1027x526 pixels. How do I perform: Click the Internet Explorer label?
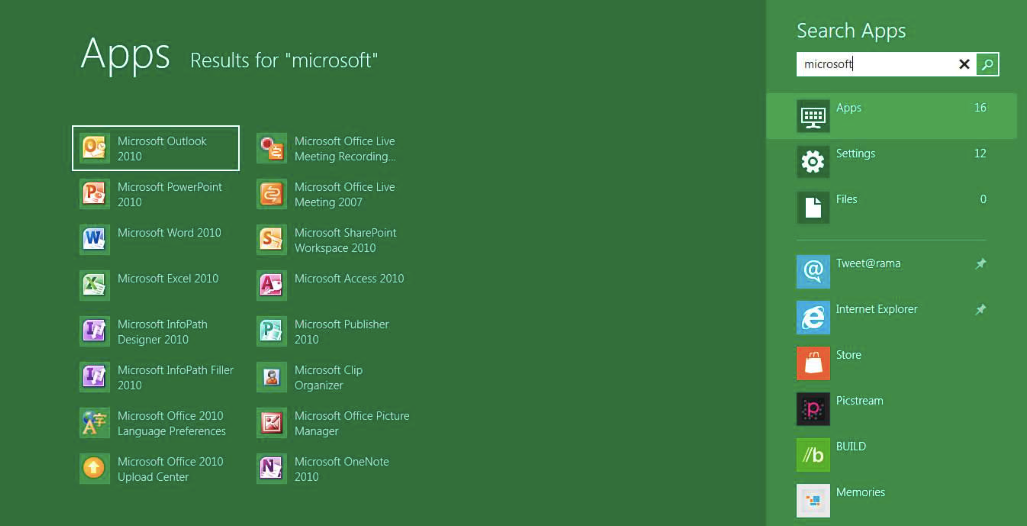[x=877, y=309]
